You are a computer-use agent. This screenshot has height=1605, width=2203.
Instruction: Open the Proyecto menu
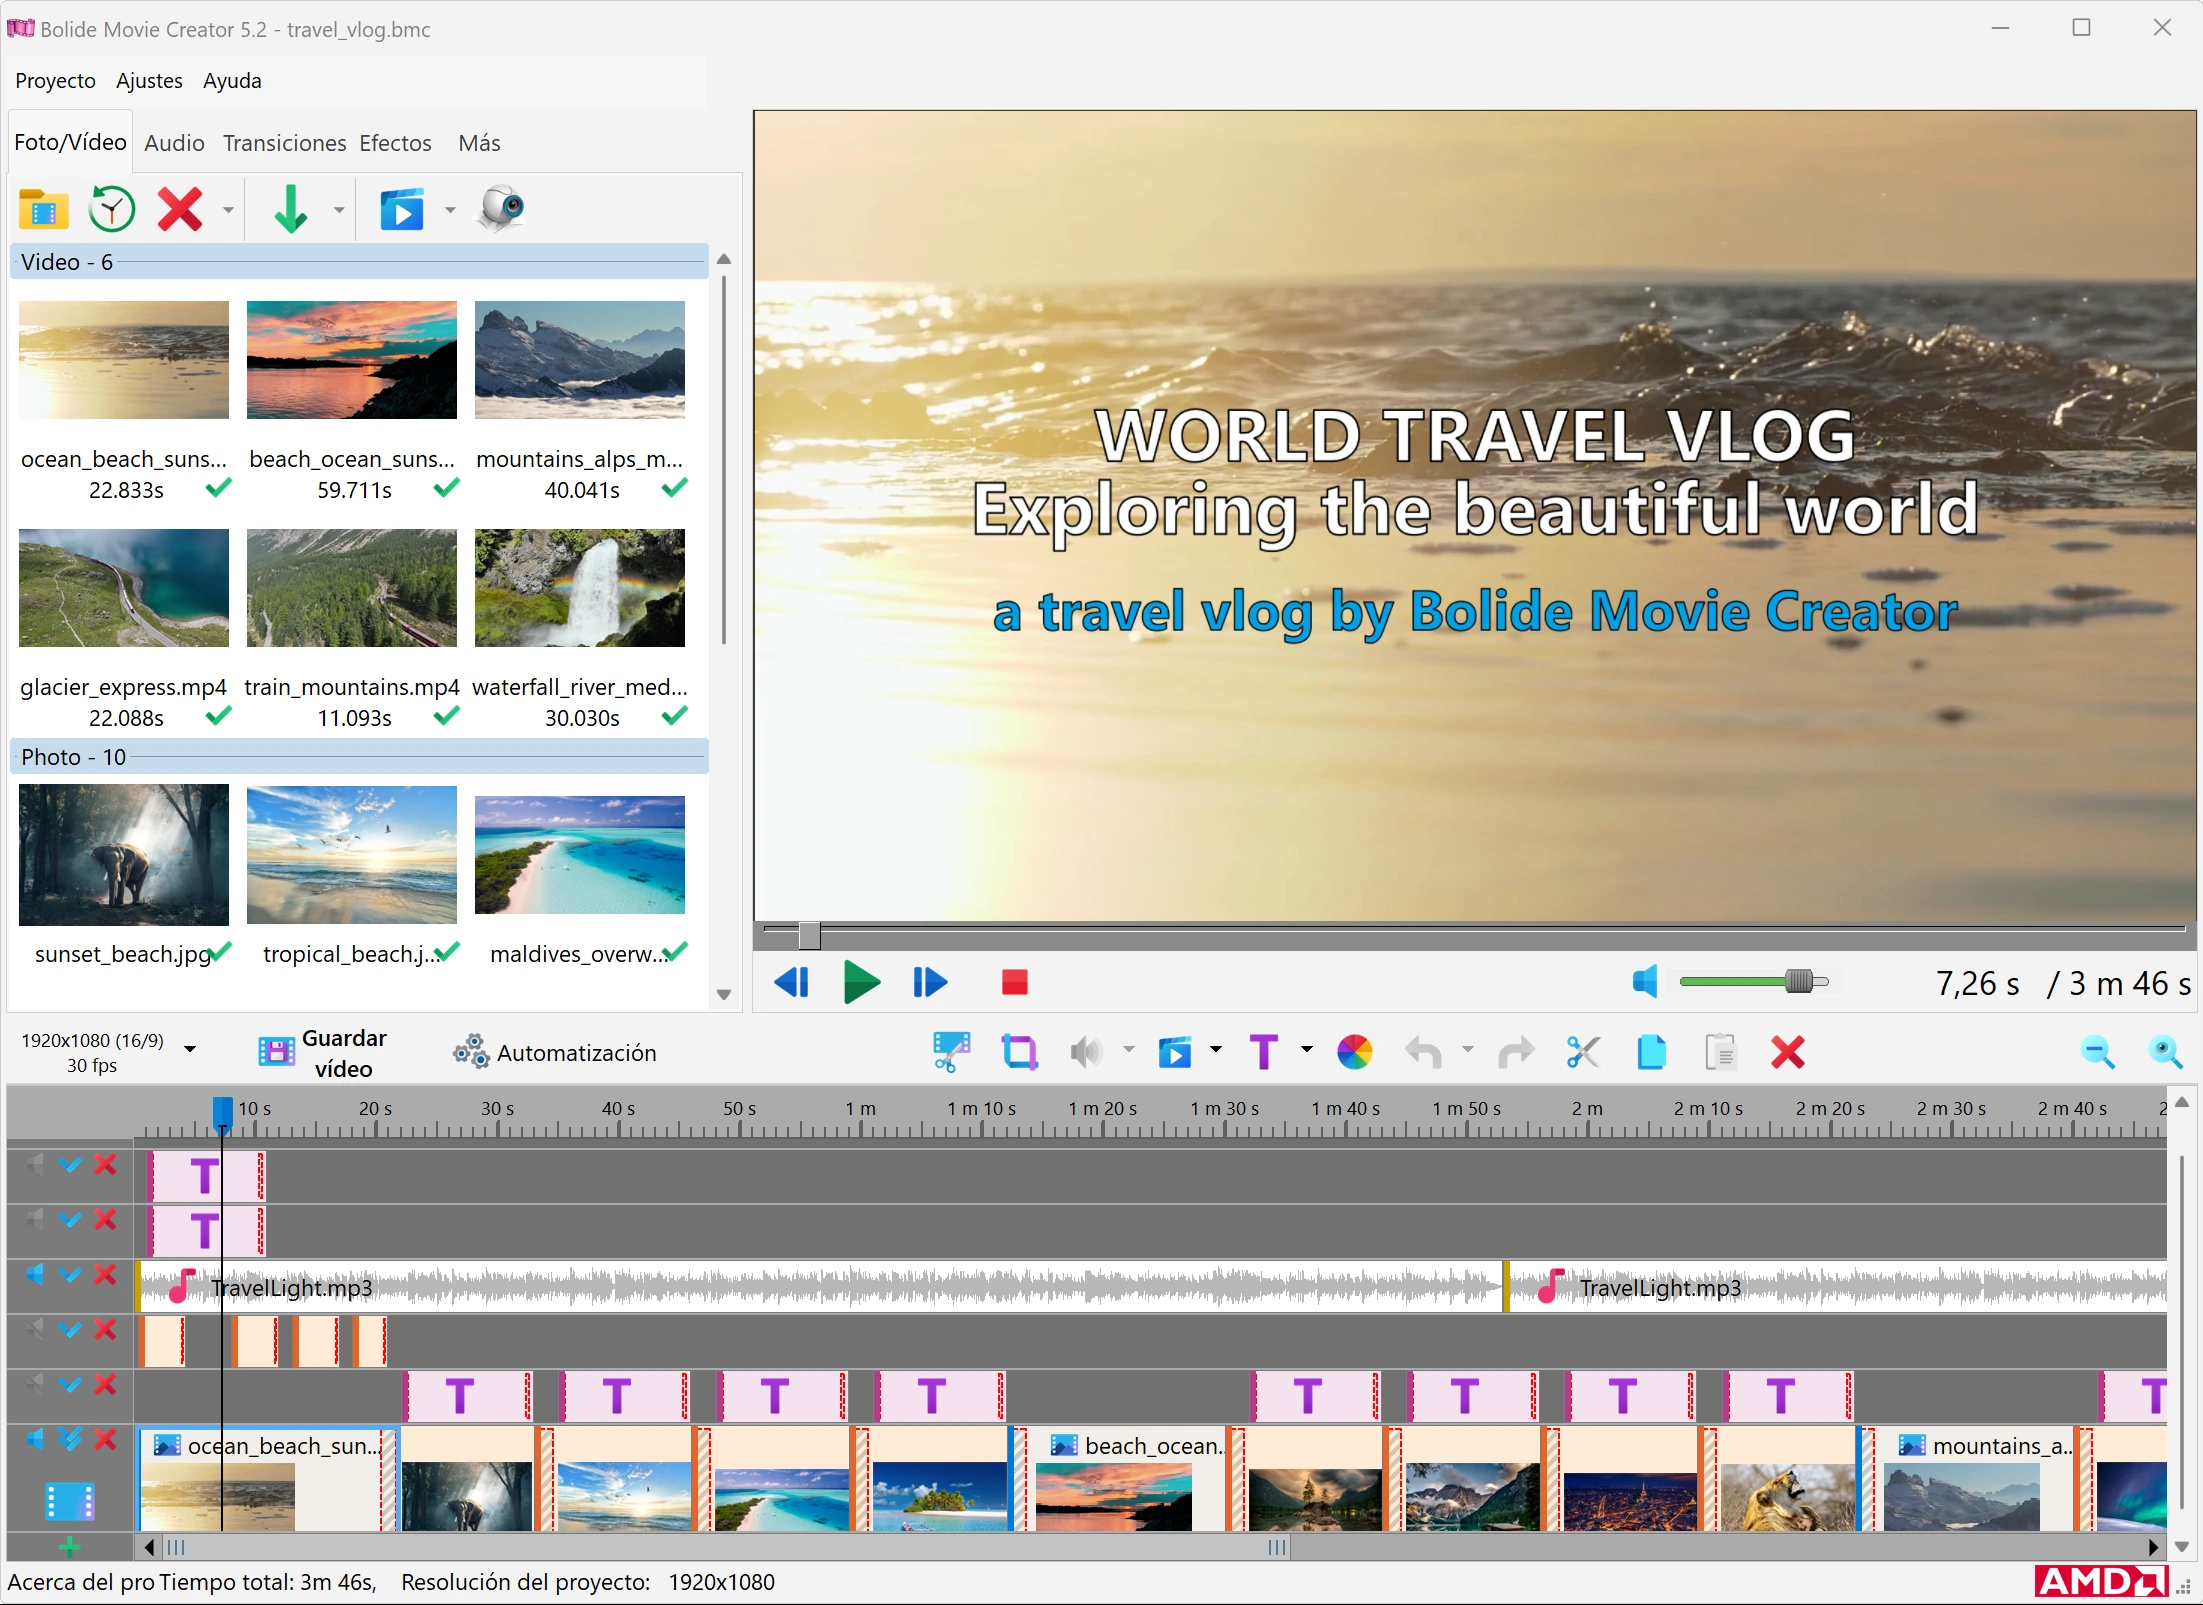[x=55, y=81]
